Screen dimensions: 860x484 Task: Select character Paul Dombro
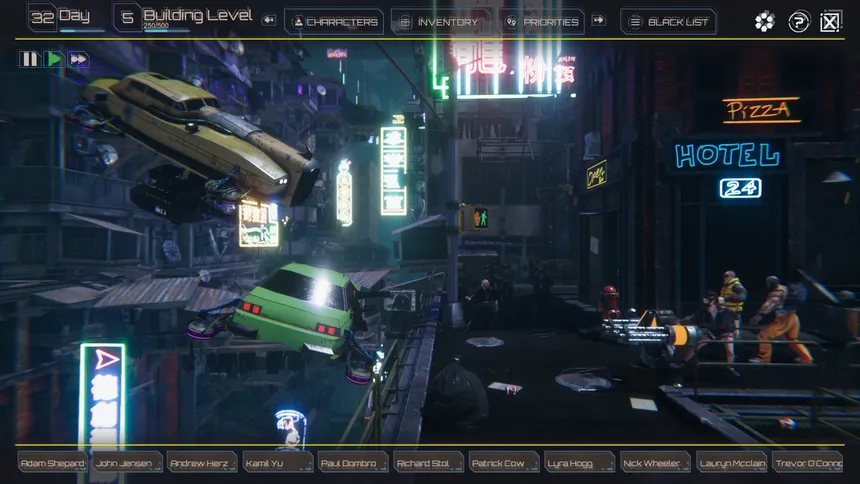click(353, 463)
